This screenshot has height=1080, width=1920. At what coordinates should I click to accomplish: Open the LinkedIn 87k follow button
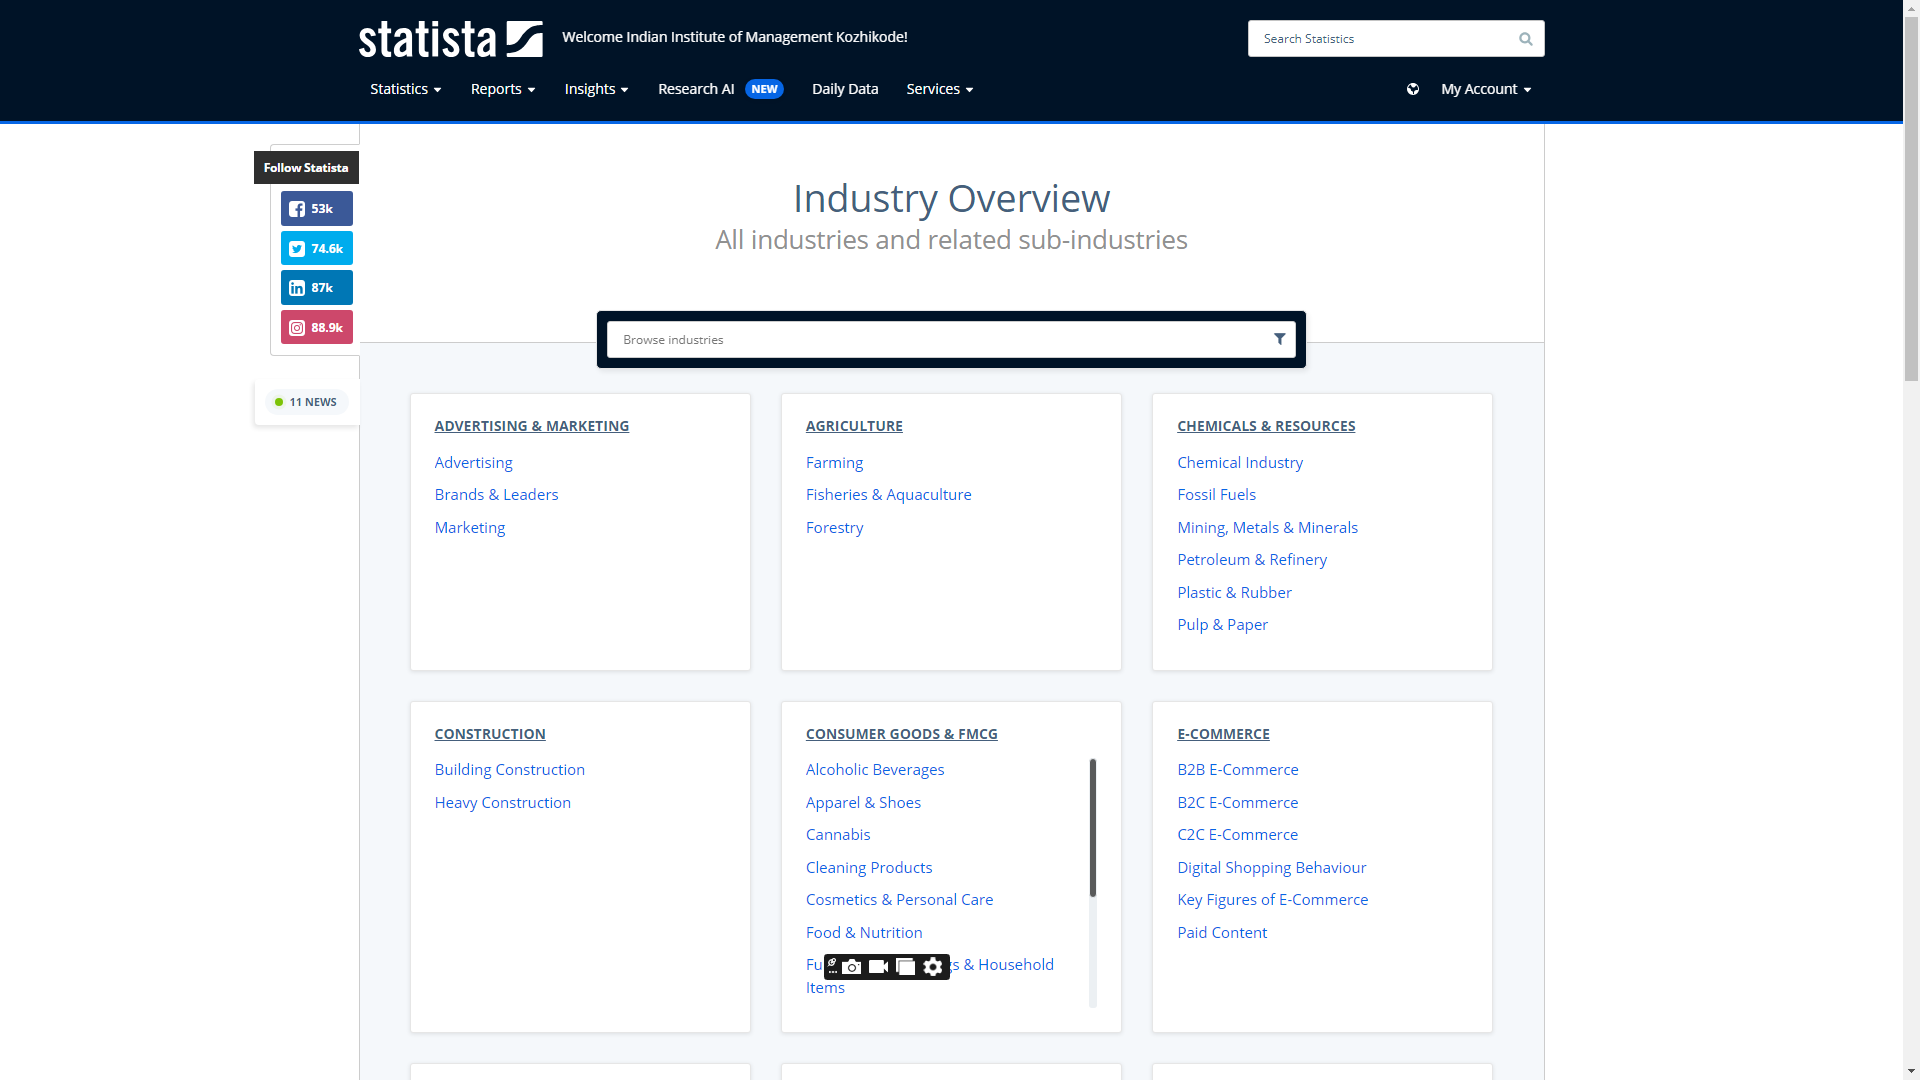pos(316,288)
